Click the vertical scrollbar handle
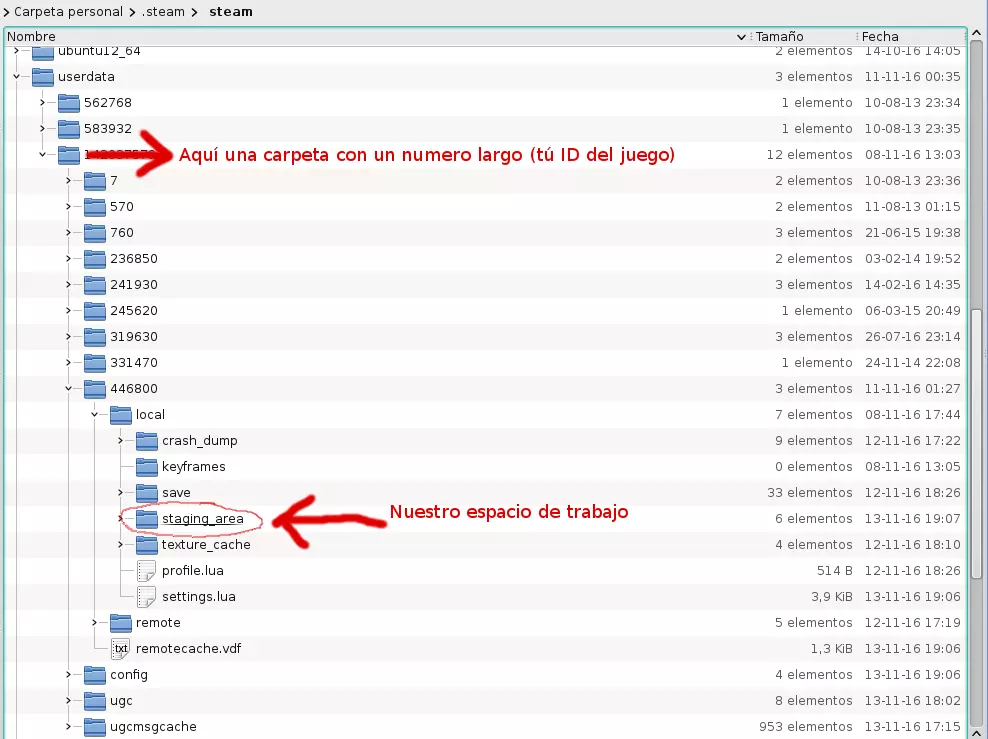The width and height of the screenshot is (988, 739). click(977, 443)
